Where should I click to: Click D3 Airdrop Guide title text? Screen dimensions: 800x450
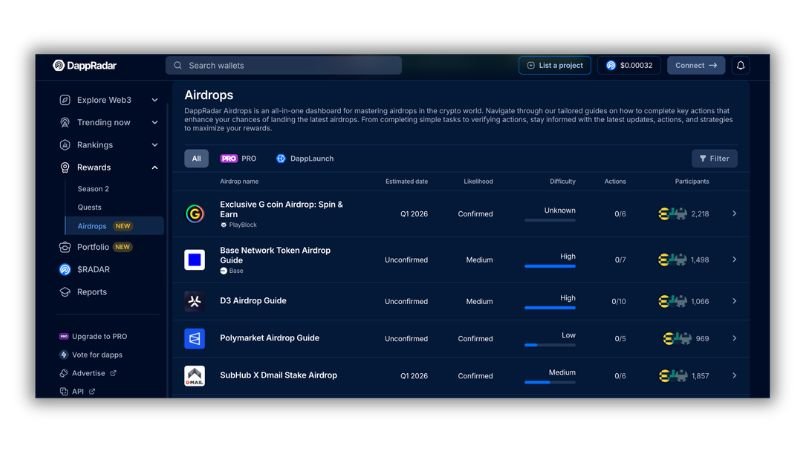(253, 301)
